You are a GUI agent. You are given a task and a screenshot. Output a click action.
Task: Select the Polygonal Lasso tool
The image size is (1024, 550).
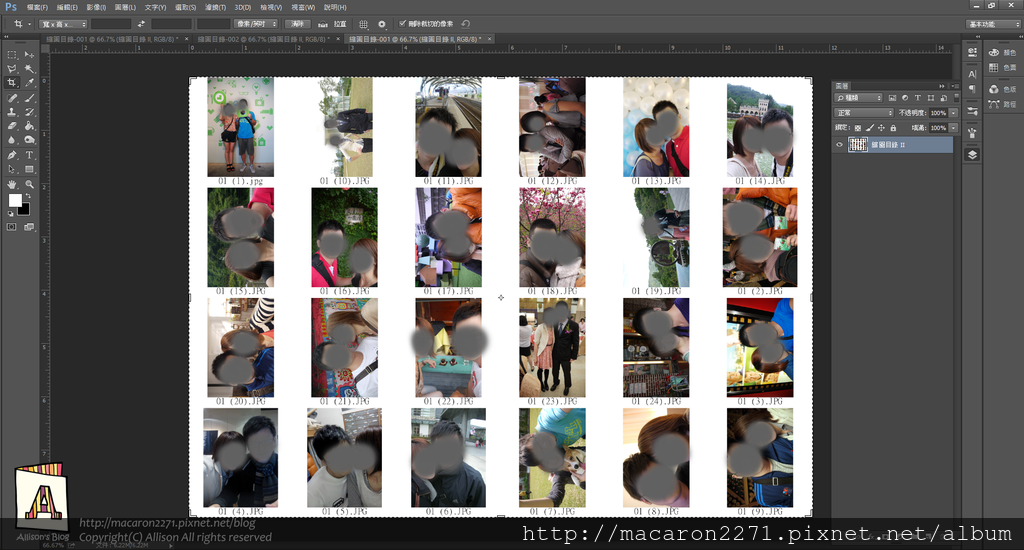[12, 69]
